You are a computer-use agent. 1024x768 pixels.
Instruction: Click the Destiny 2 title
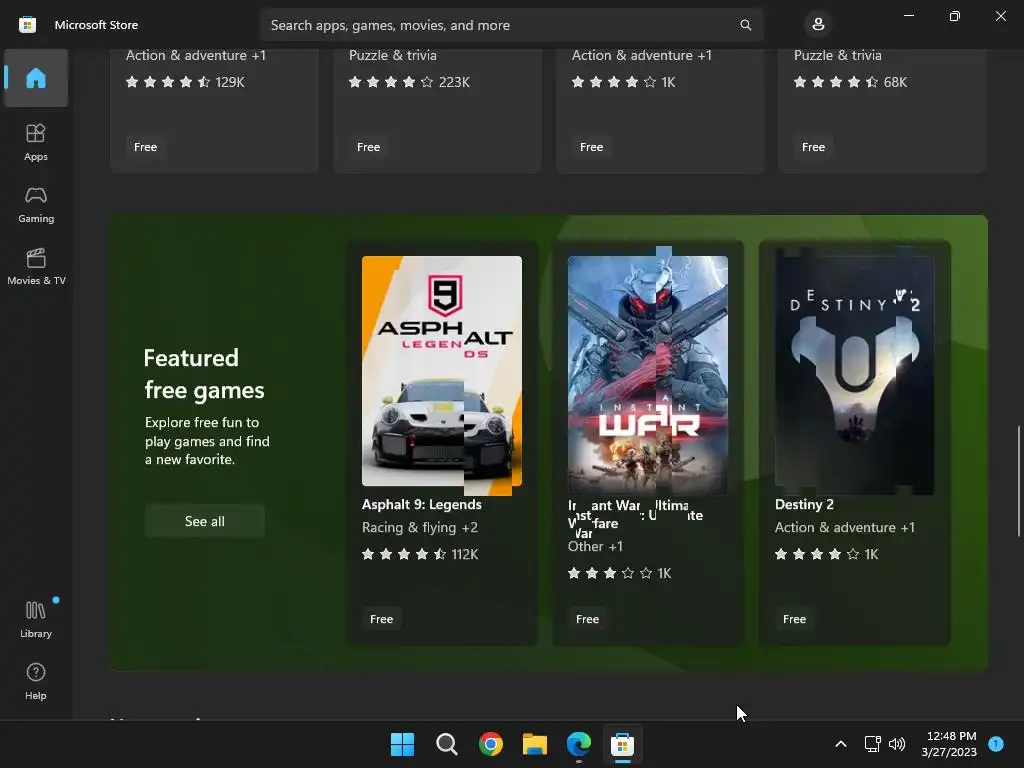[804, 504]
